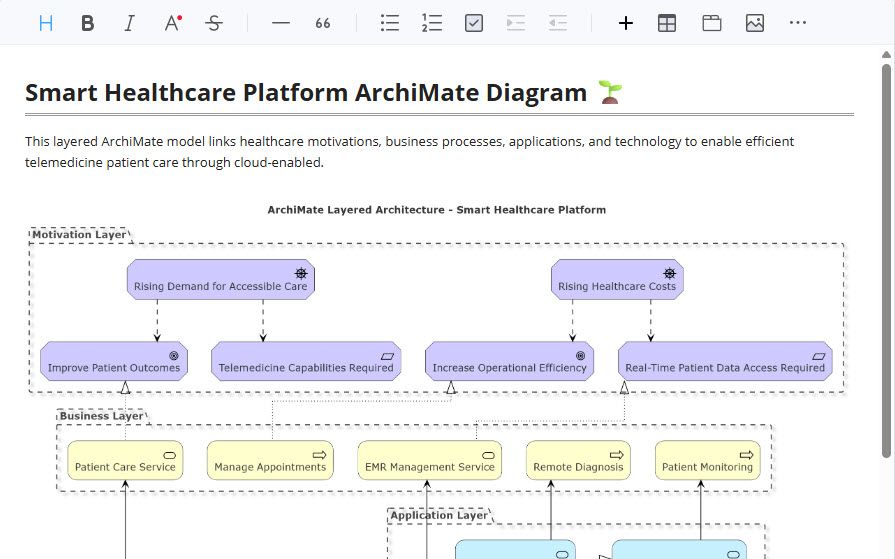895x559 pixels.
Task: Insert a table
Action: [667, 23]
